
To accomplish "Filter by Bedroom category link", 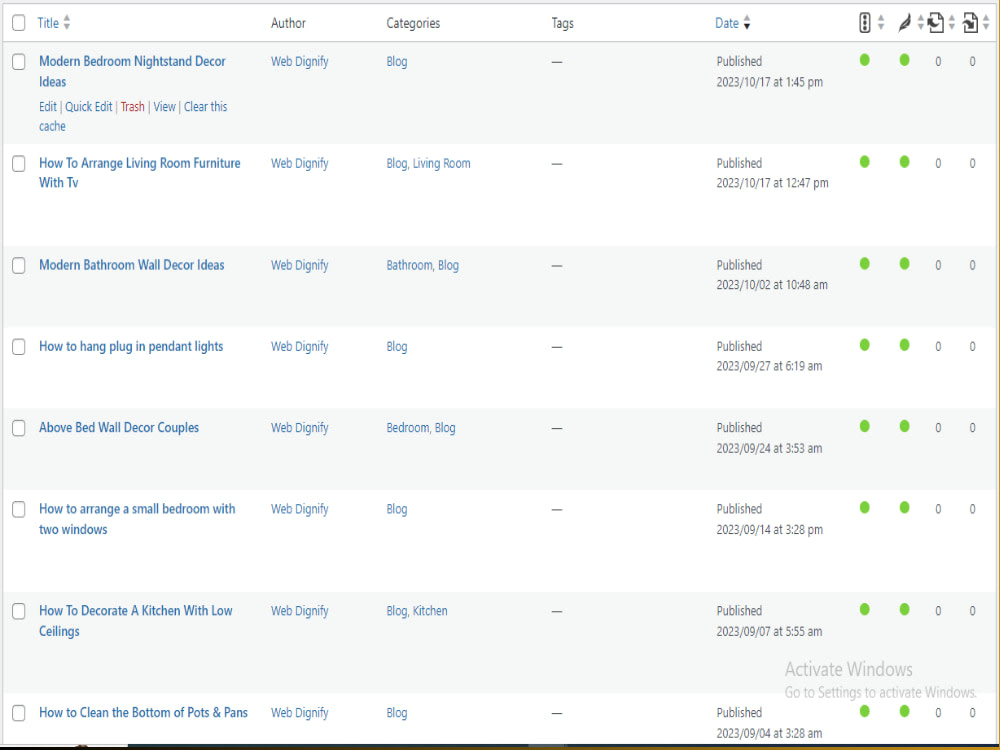I will click(x=408, y=428).
